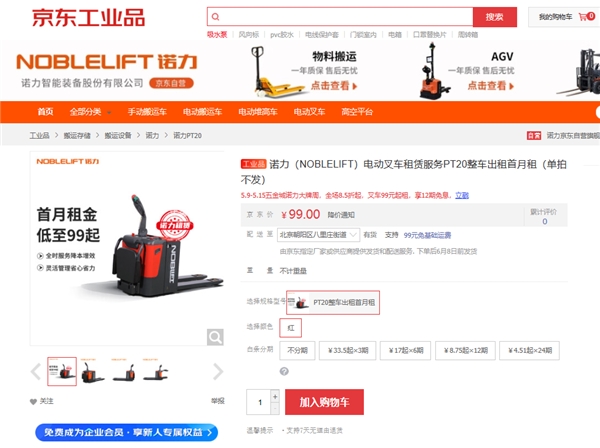Open the 电动叉车 navigation tab
The height and width of the screenshot is (448, 600).
(309, 112)
